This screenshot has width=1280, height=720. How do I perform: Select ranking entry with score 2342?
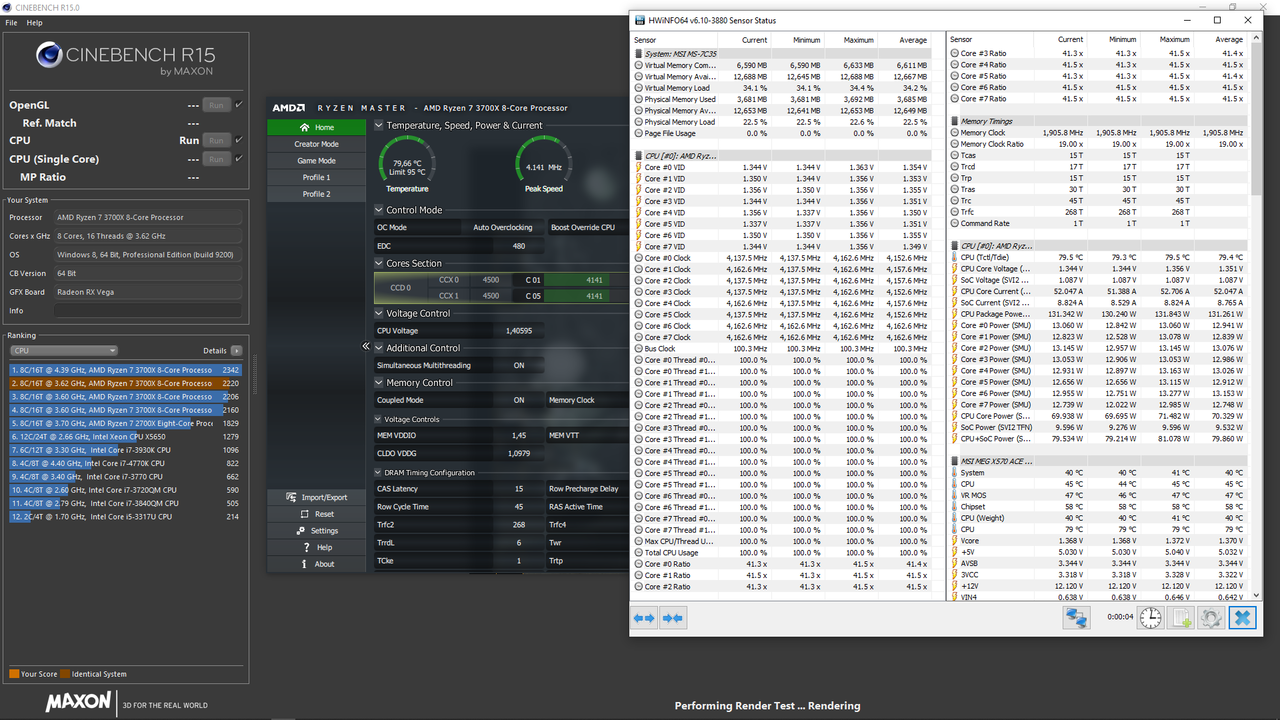tap(125, 369)
